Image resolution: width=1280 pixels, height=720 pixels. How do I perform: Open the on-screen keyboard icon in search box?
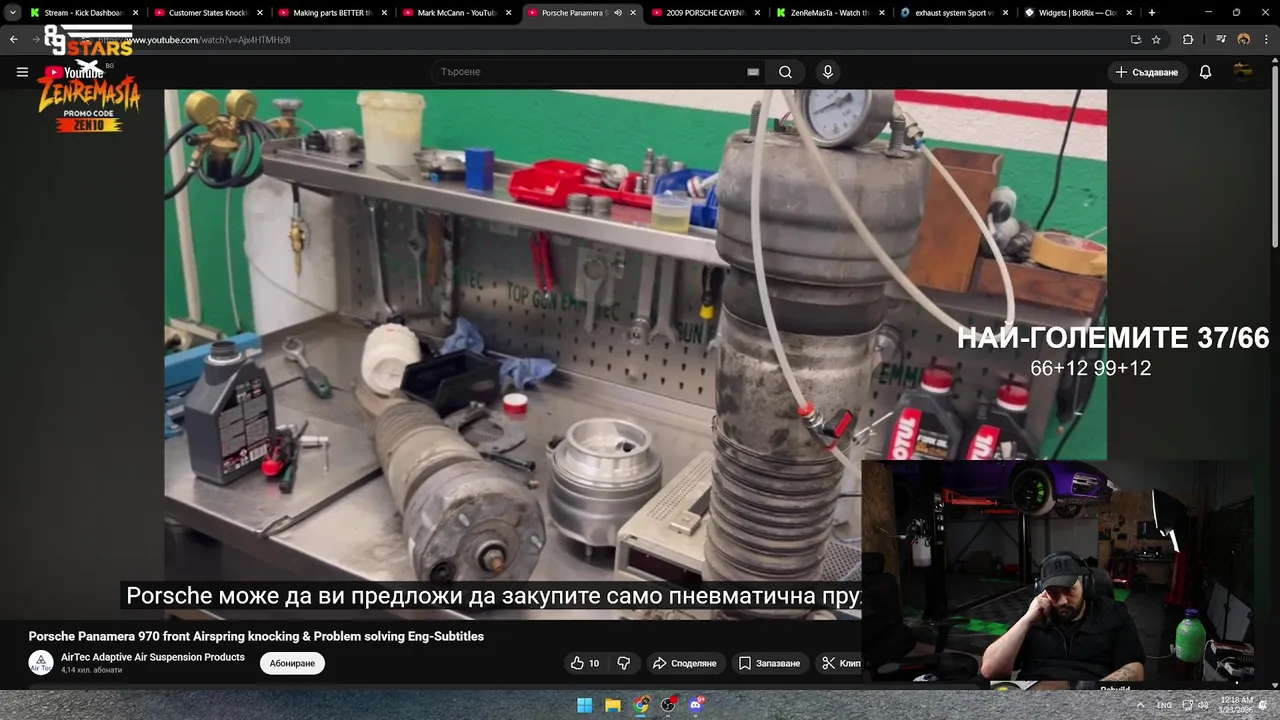(x=753, y=72)
